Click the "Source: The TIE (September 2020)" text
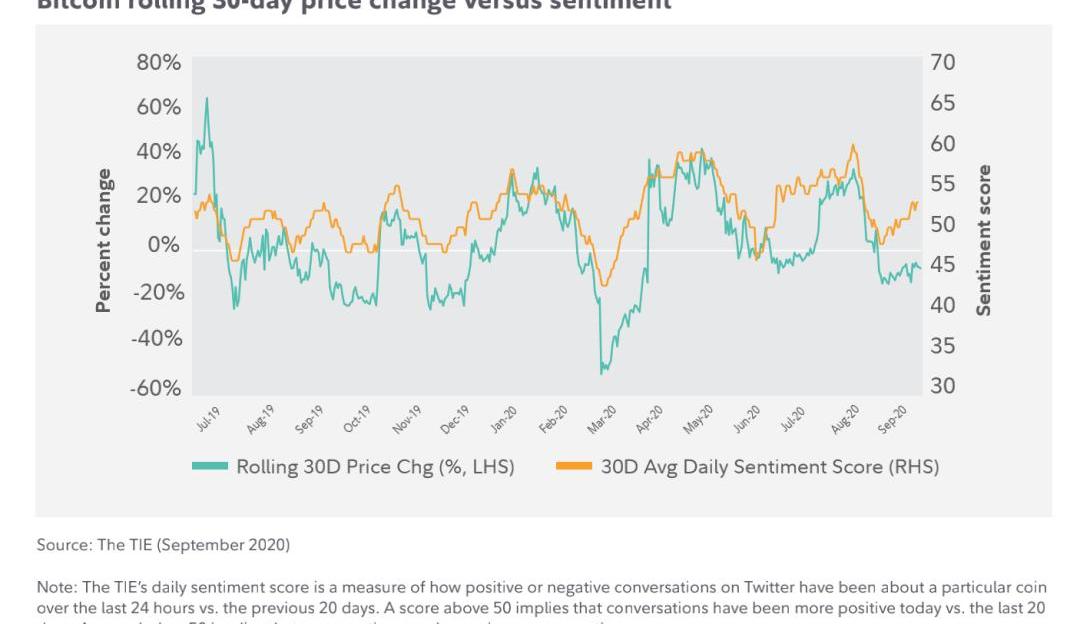The height and width of the screenshot is (624, 1080). point(163,545)
